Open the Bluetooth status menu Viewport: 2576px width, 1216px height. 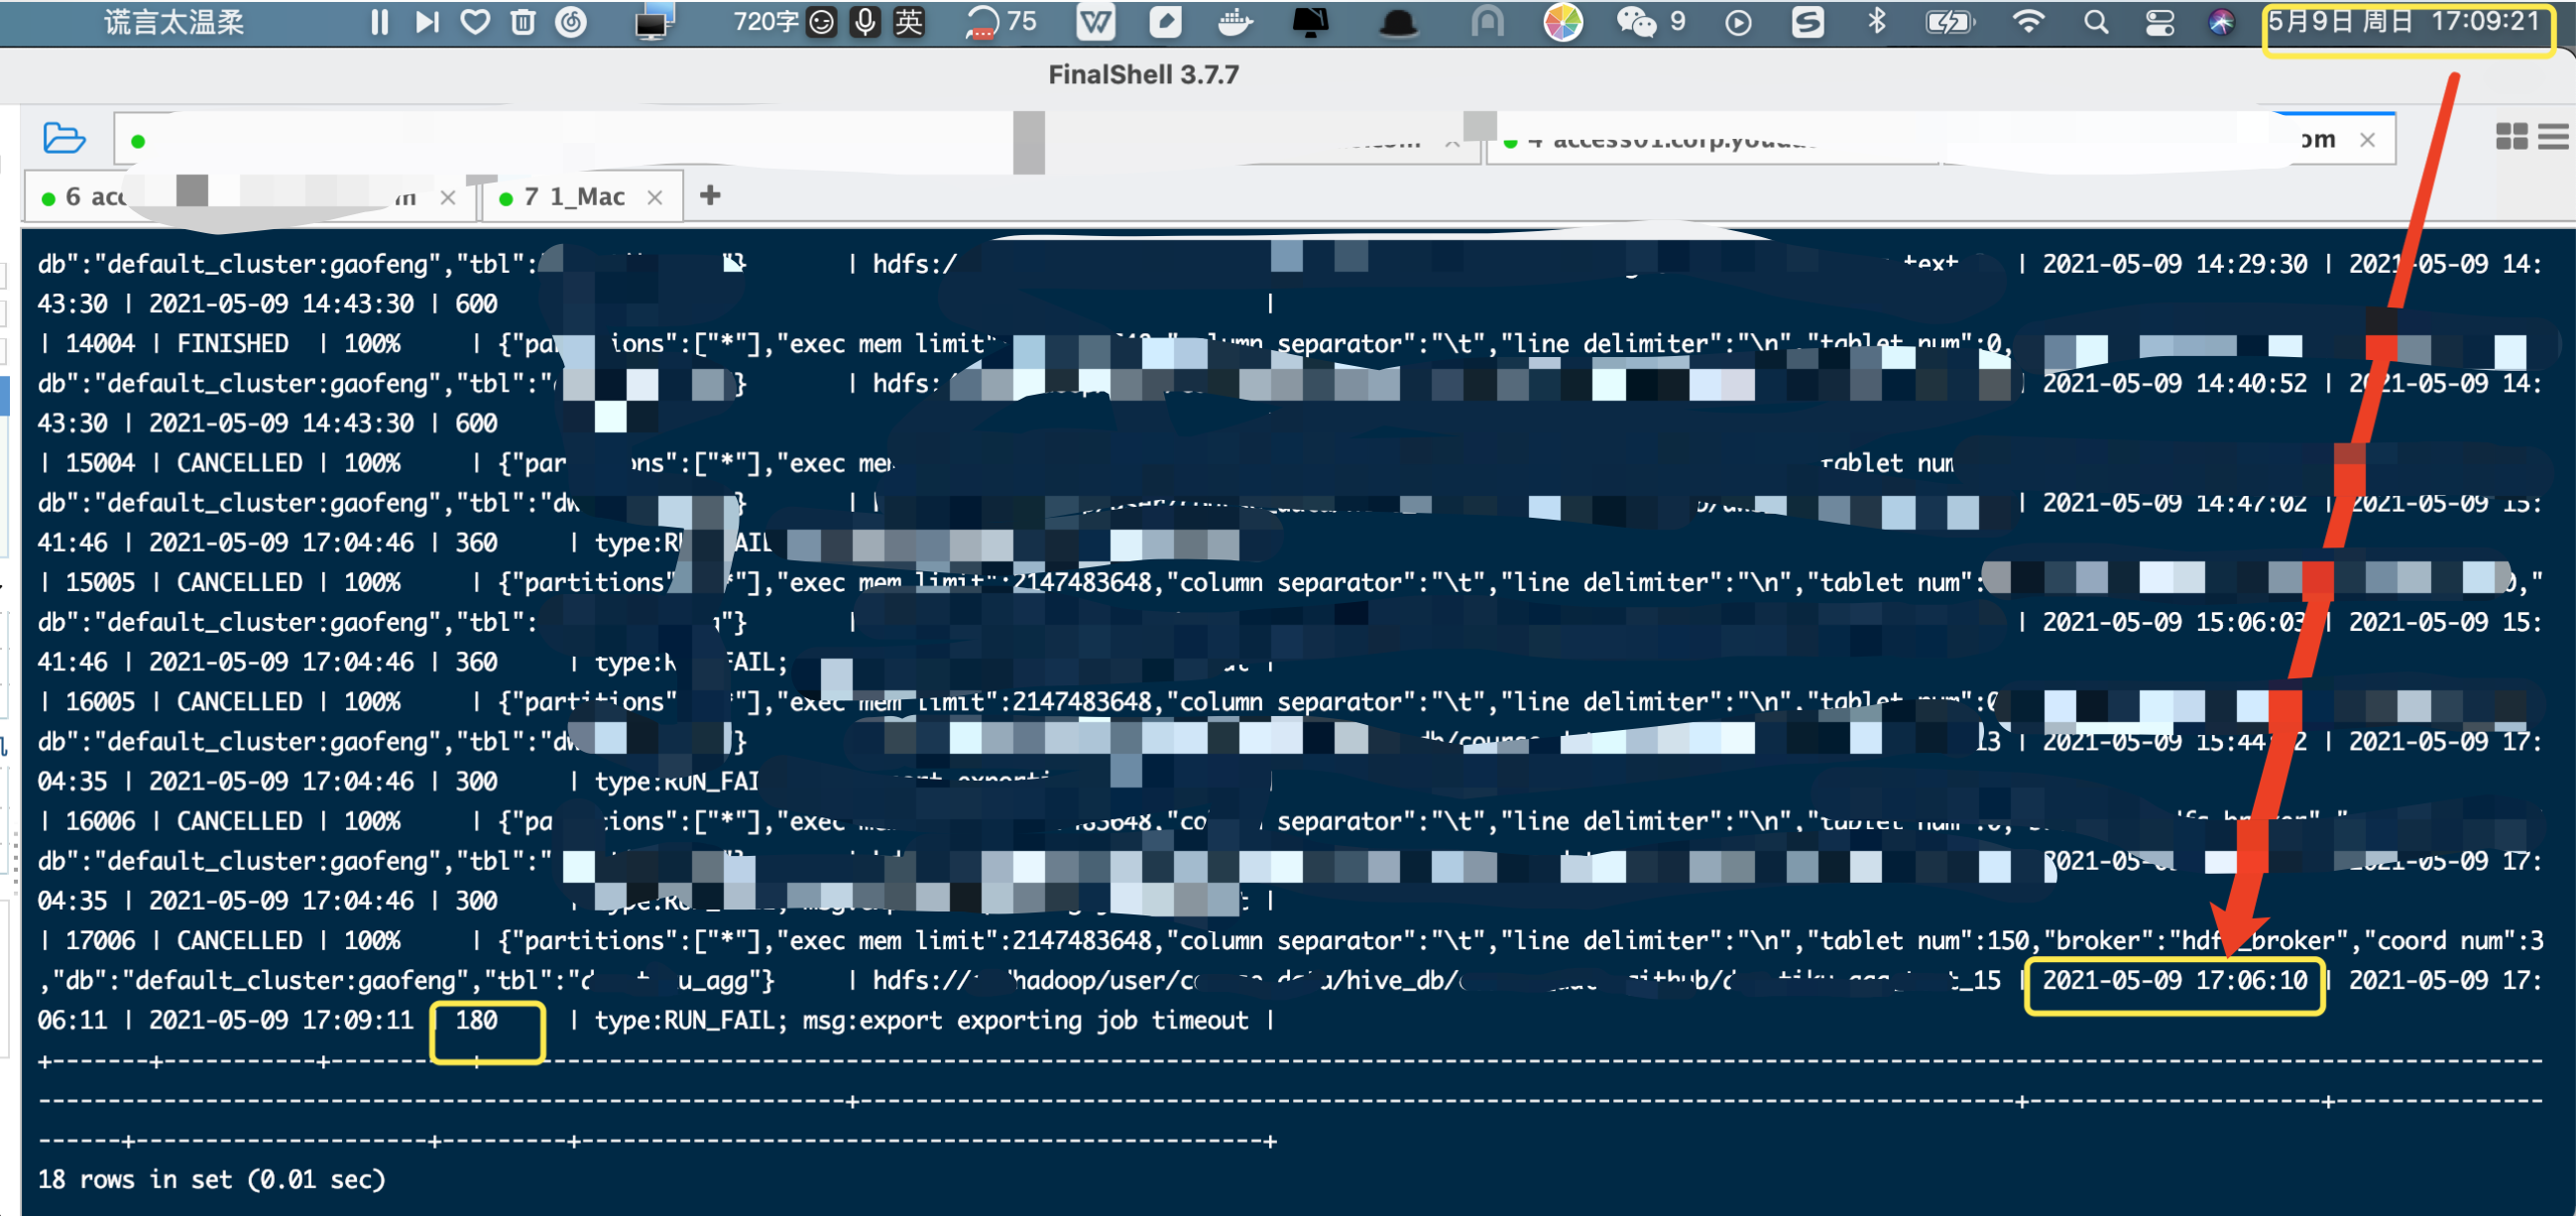point(1877,22)
